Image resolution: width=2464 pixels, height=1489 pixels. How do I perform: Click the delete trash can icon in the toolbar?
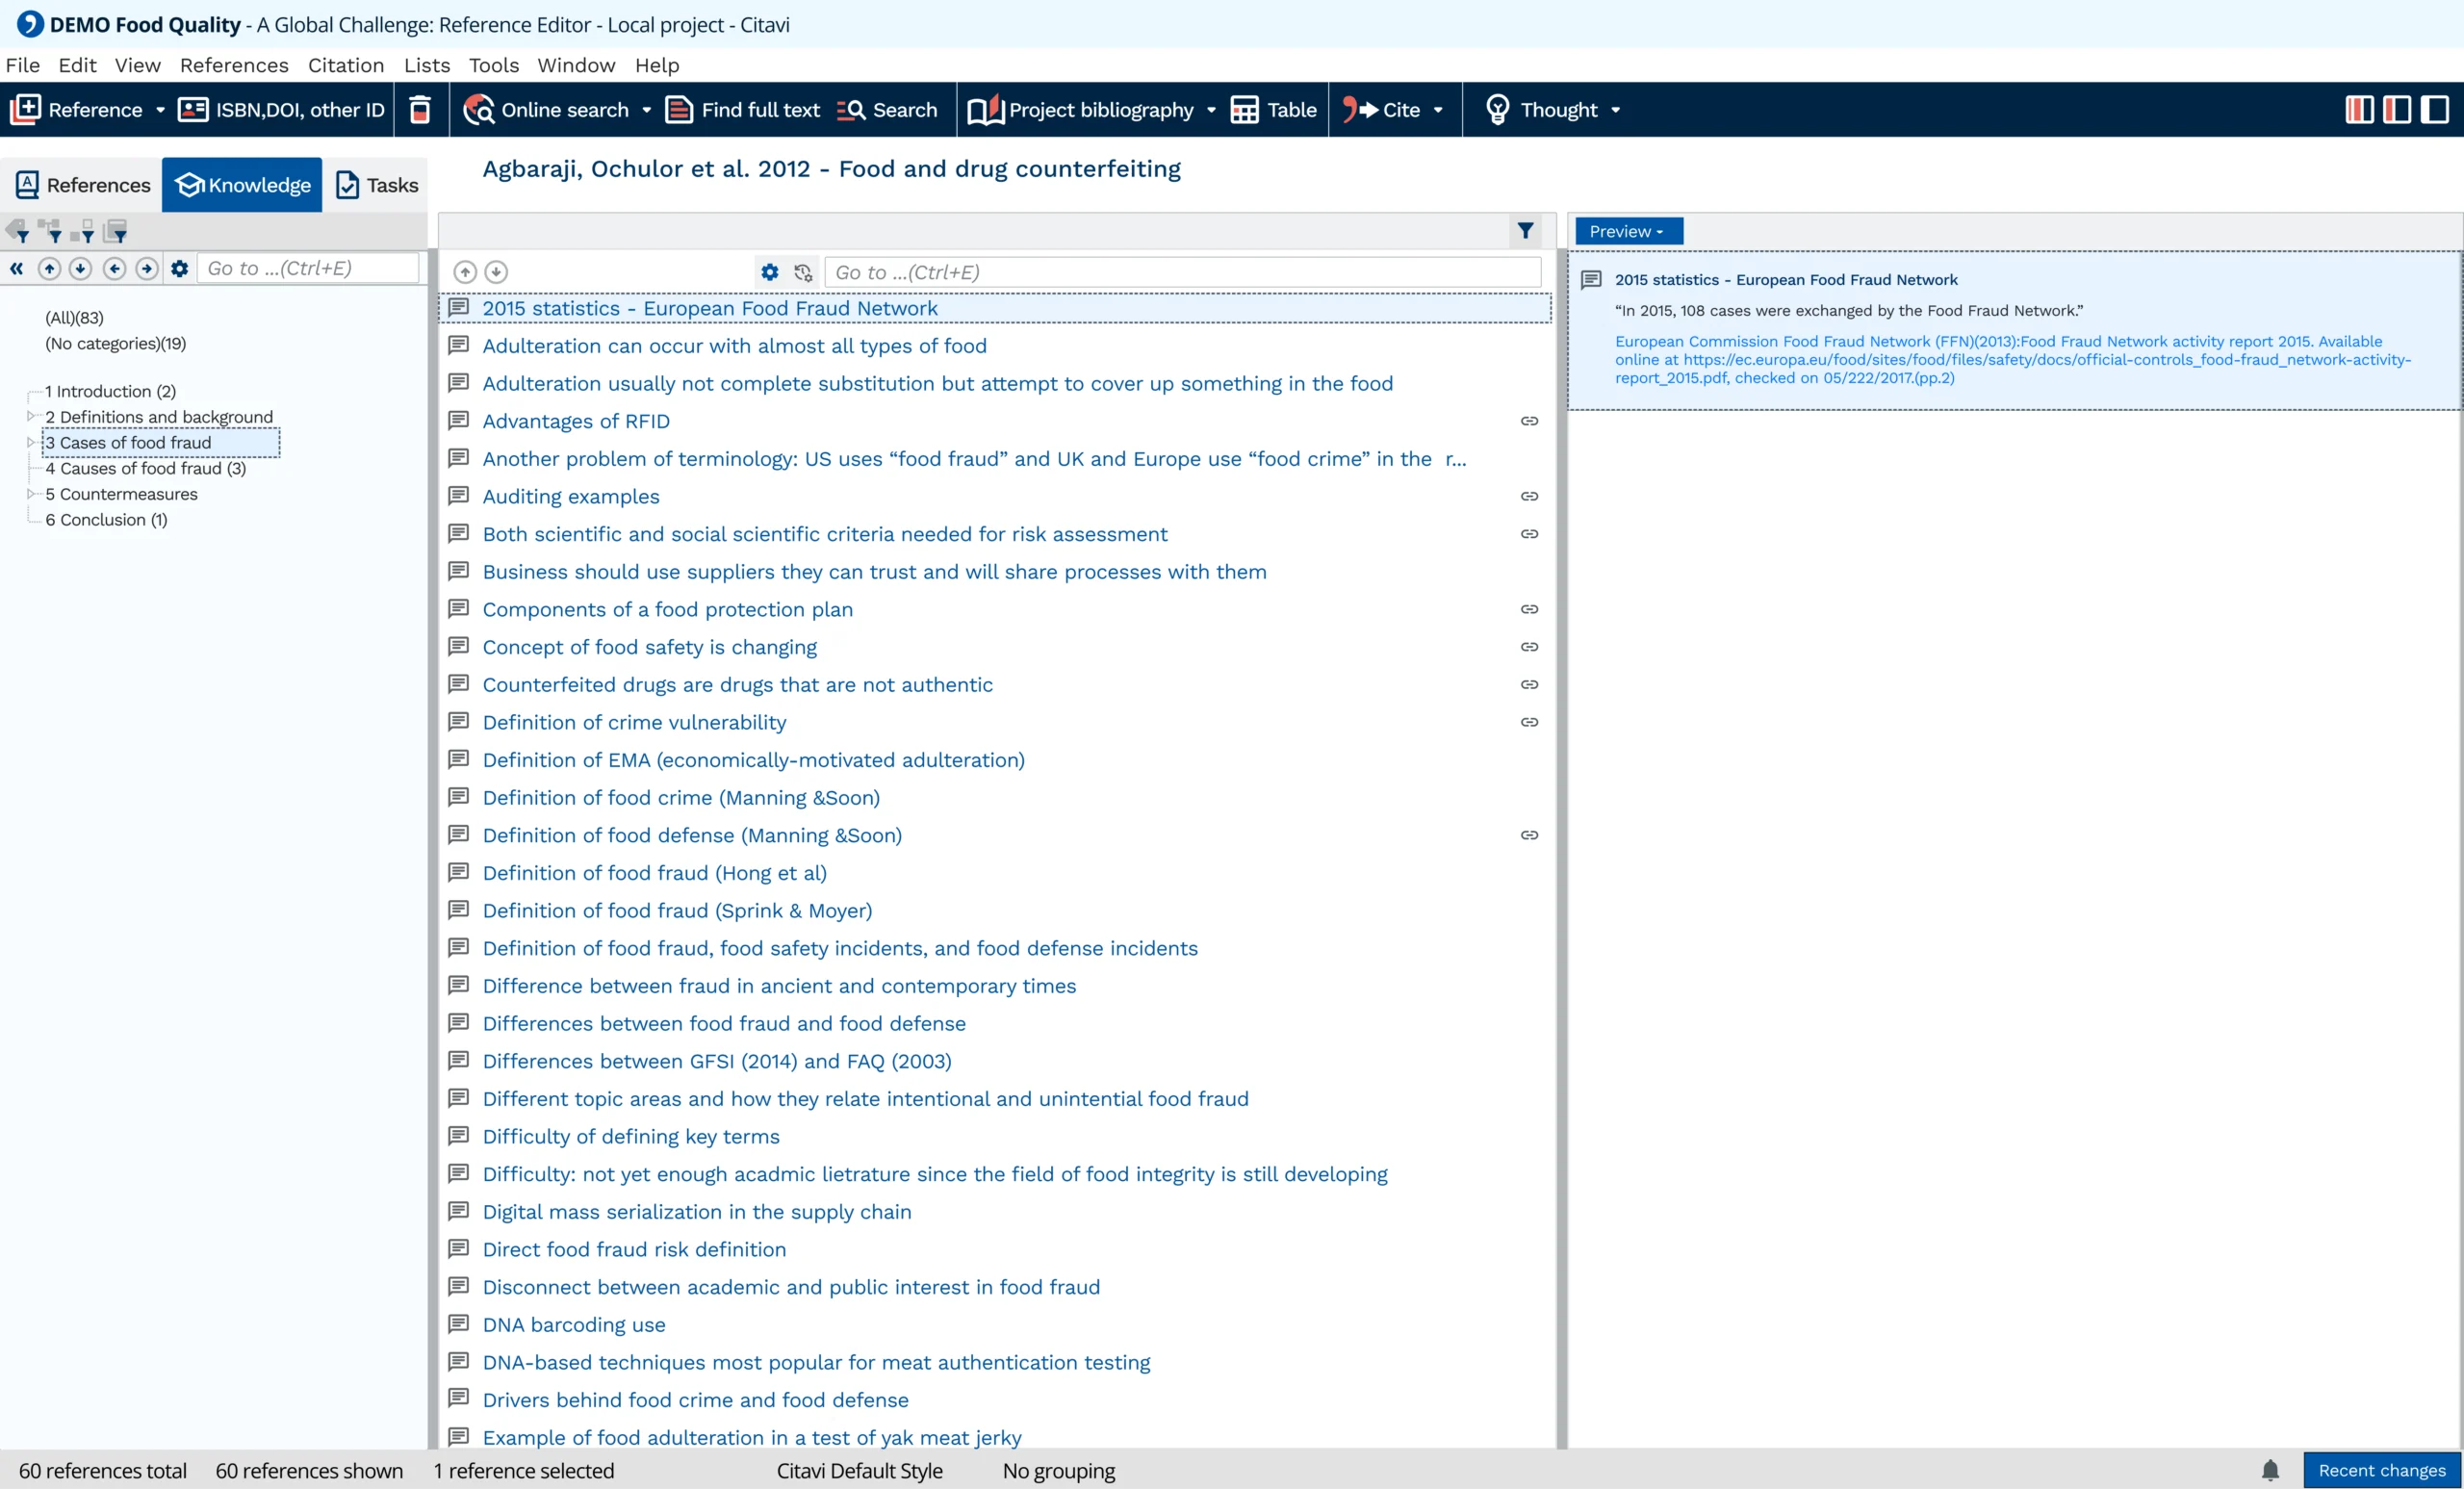pyautogui.click(x=420, y=110)
